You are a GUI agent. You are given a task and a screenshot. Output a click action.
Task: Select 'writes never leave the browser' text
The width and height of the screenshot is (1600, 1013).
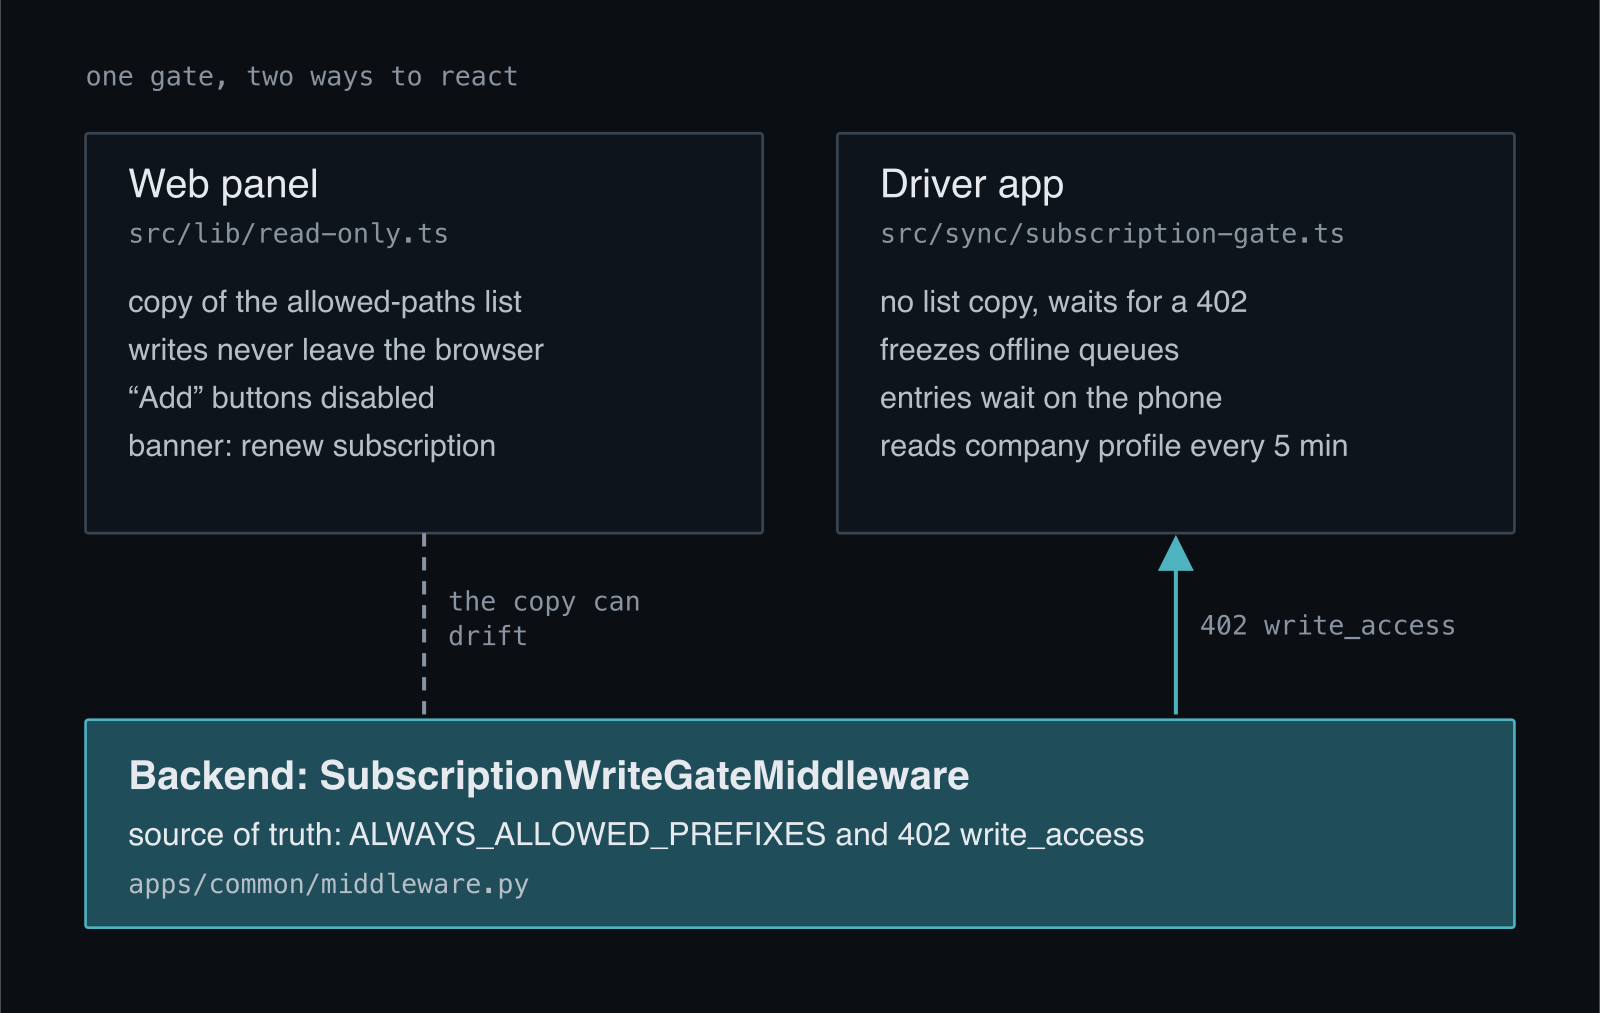coord(336,350)
